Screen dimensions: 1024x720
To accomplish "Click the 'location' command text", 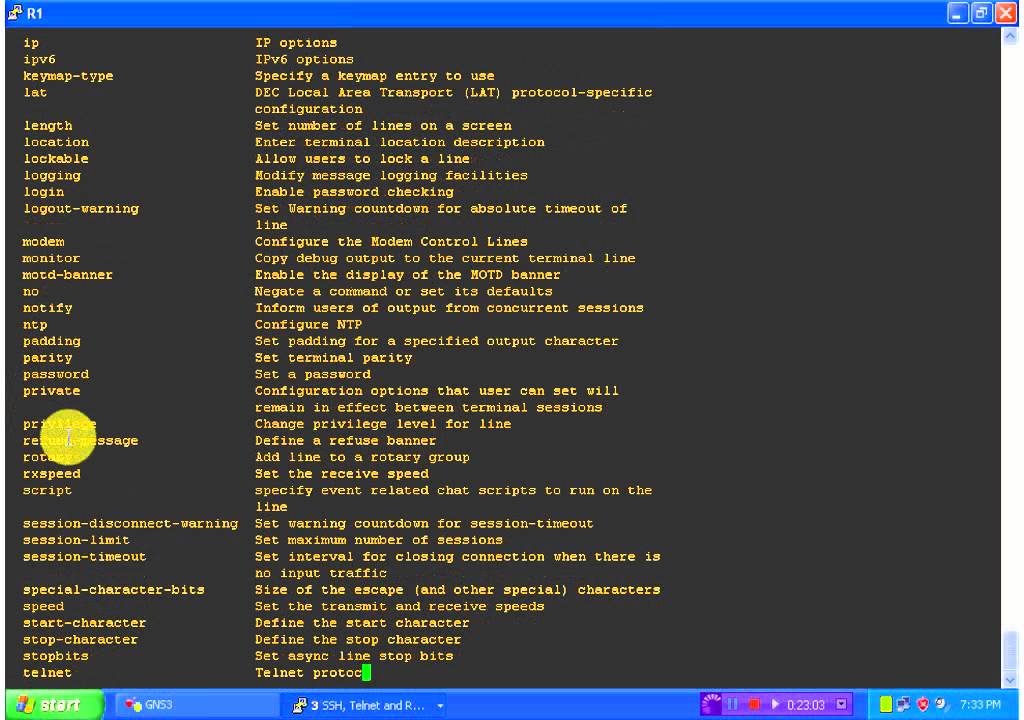I will pos(56,142).
